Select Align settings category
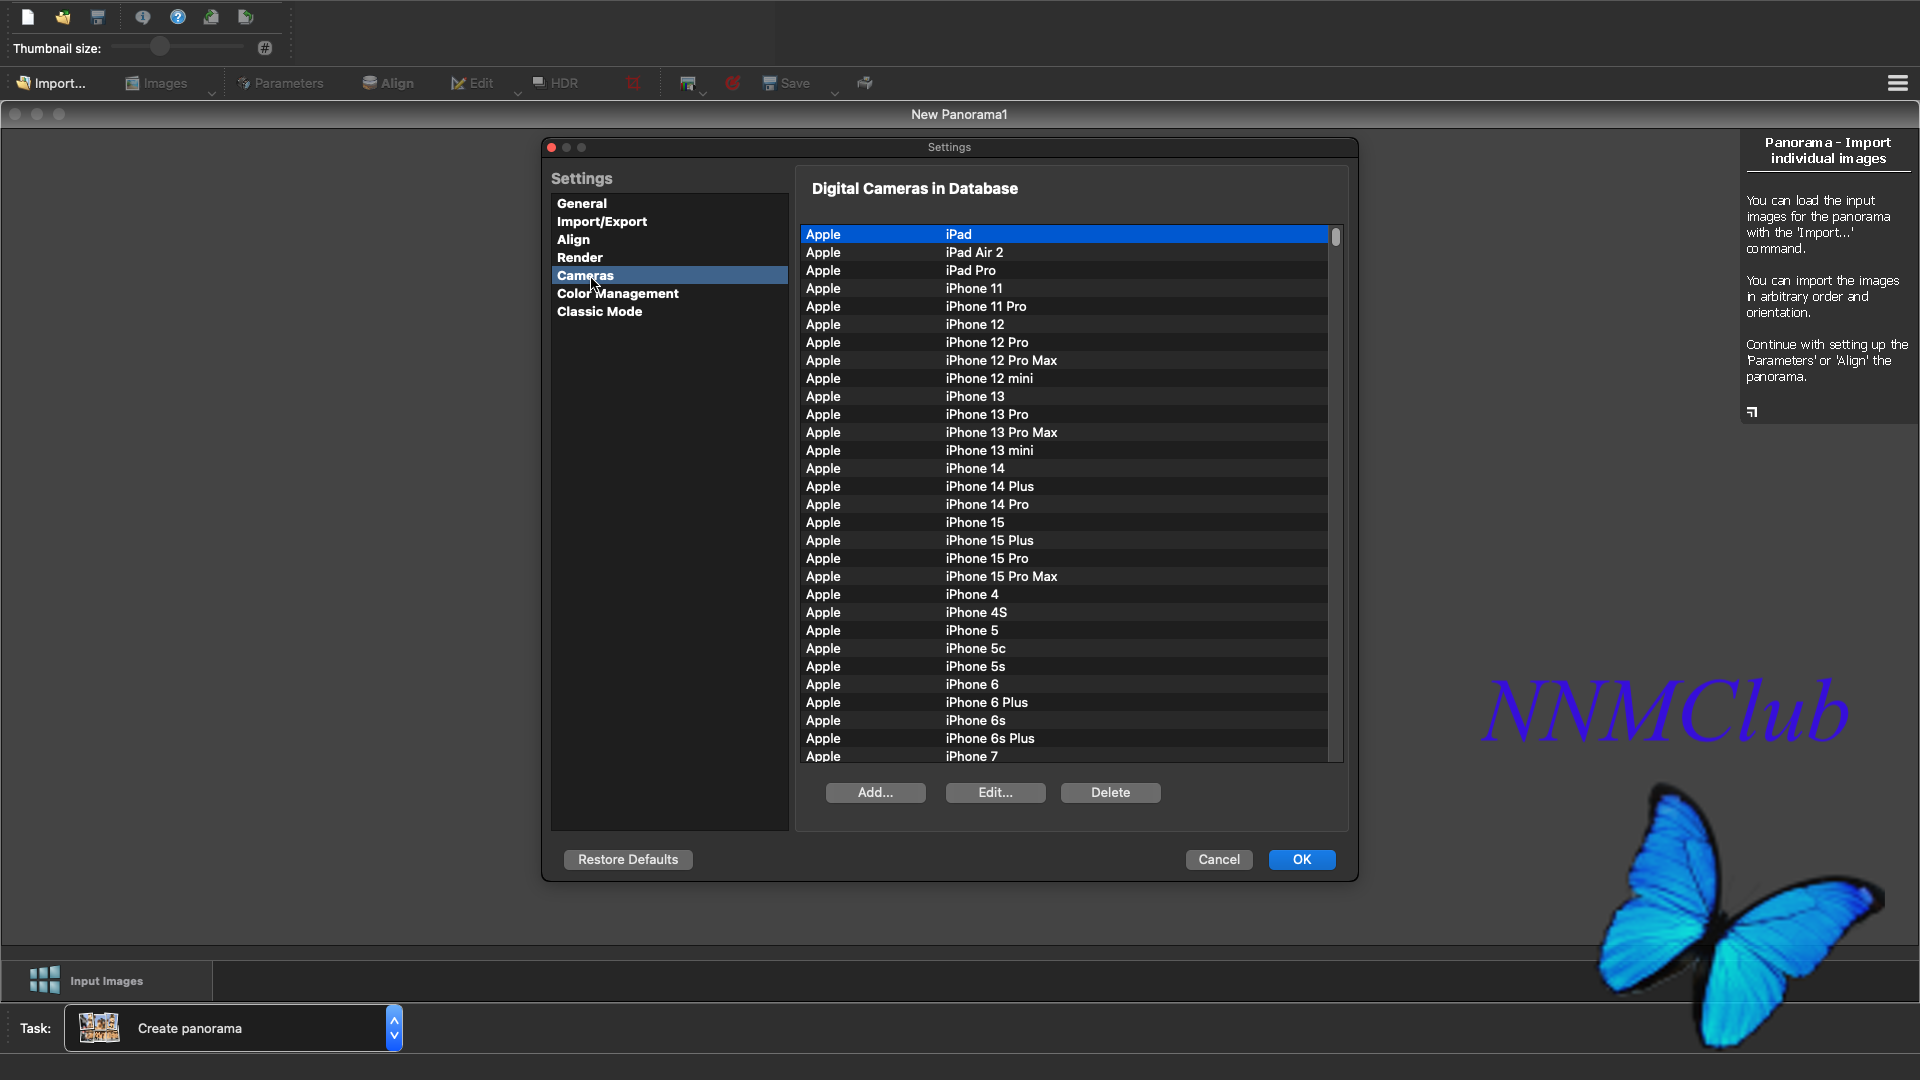This screenshot has width=1920, height=1080. pyautogui.click(x=669, y=239)
